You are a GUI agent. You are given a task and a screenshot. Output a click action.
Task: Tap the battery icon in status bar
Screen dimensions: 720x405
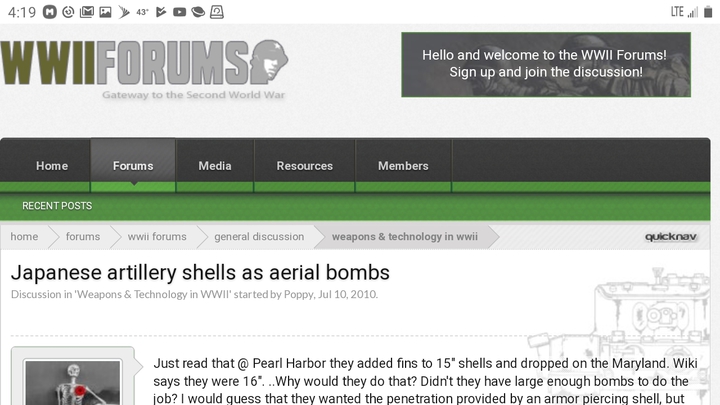click(708, 12)
